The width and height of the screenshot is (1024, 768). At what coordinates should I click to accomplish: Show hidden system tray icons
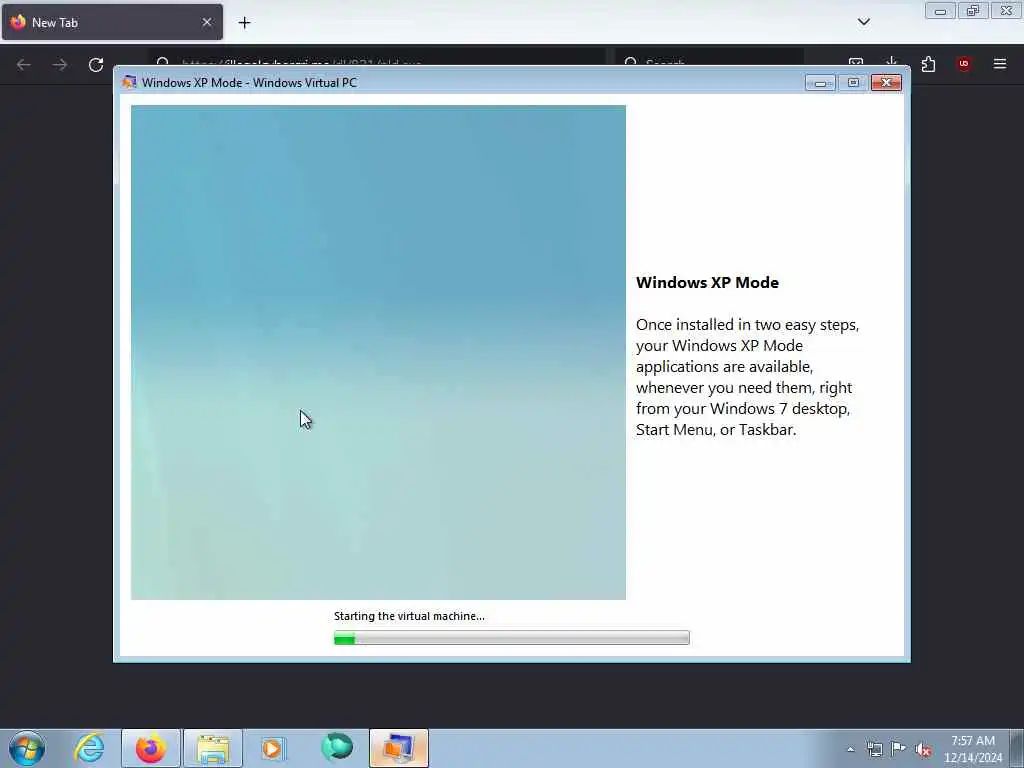tap(850, 749)
